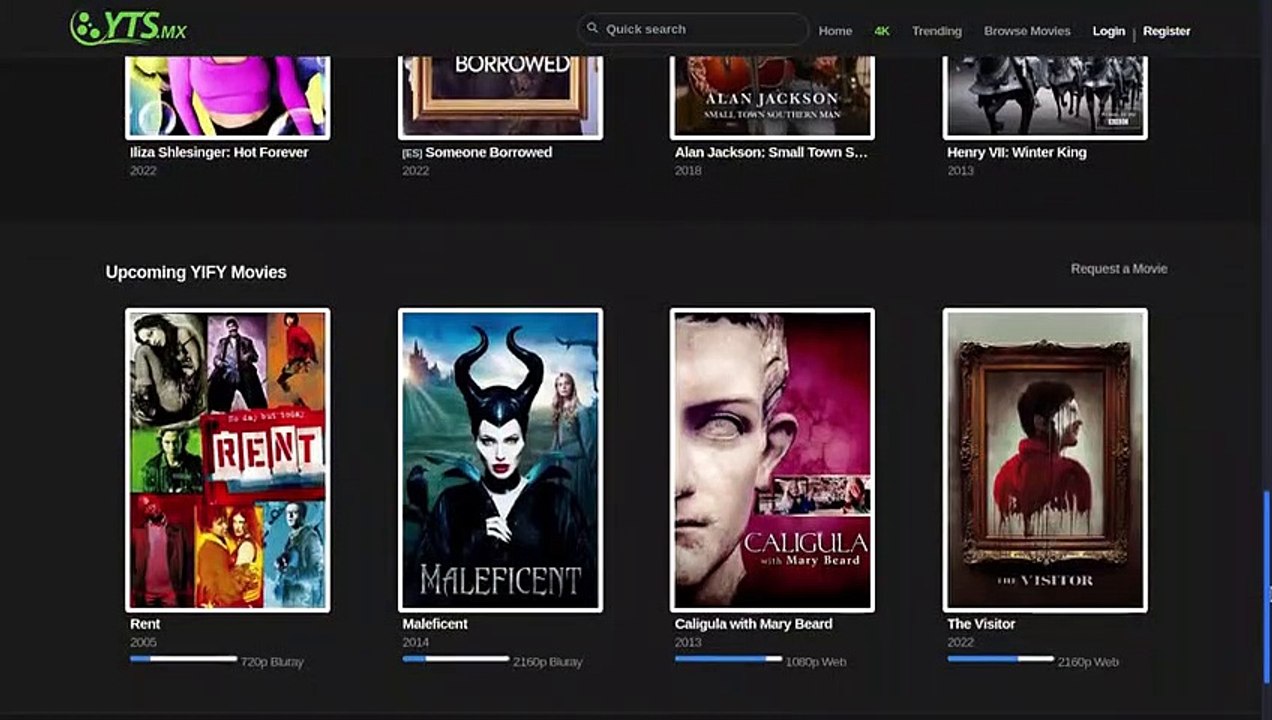Click the Upcoming YIFY Movies heading
The width and height of the screenshot is (1272, 720).
pyautogui.click(x=196, y=272)
